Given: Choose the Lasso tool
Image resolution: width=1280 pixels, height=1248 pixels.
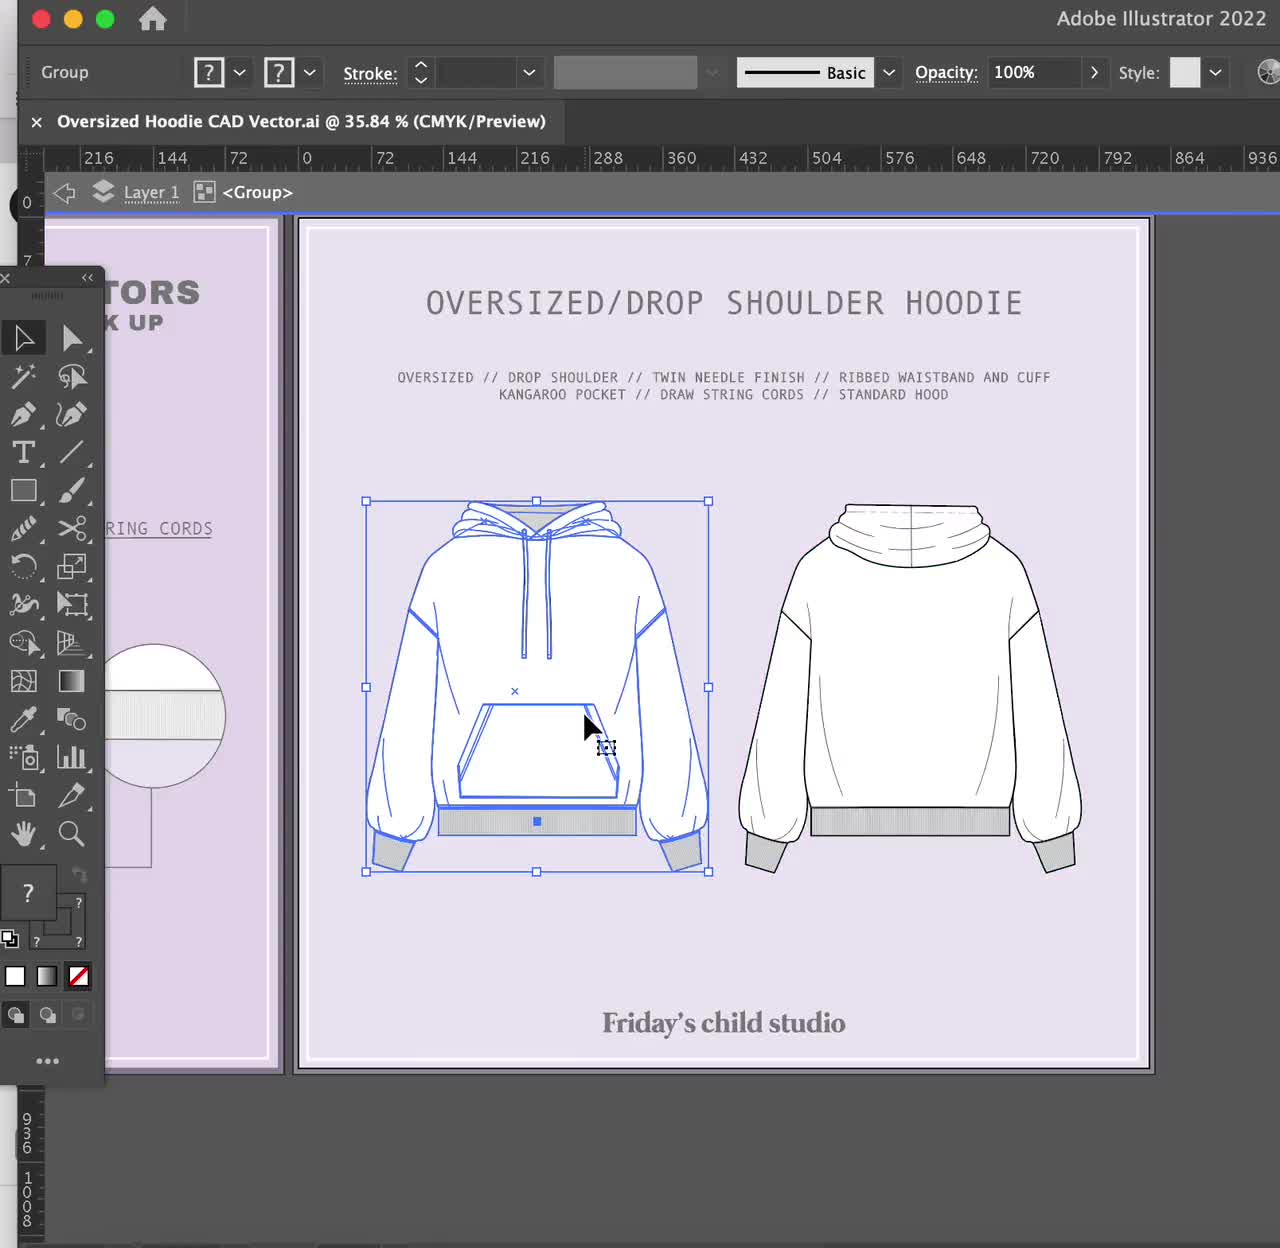Looking at the screenshot, I should coord(72,376).
